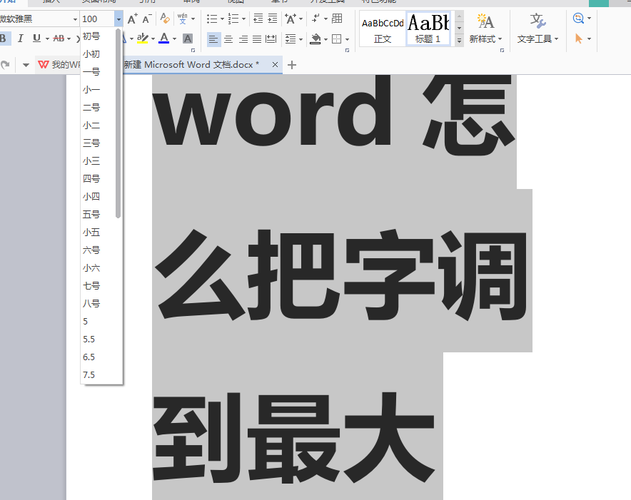Click the redo arrow in quick access bar
The height and width of the screenshot is (500, 631).
pos(5,64)
